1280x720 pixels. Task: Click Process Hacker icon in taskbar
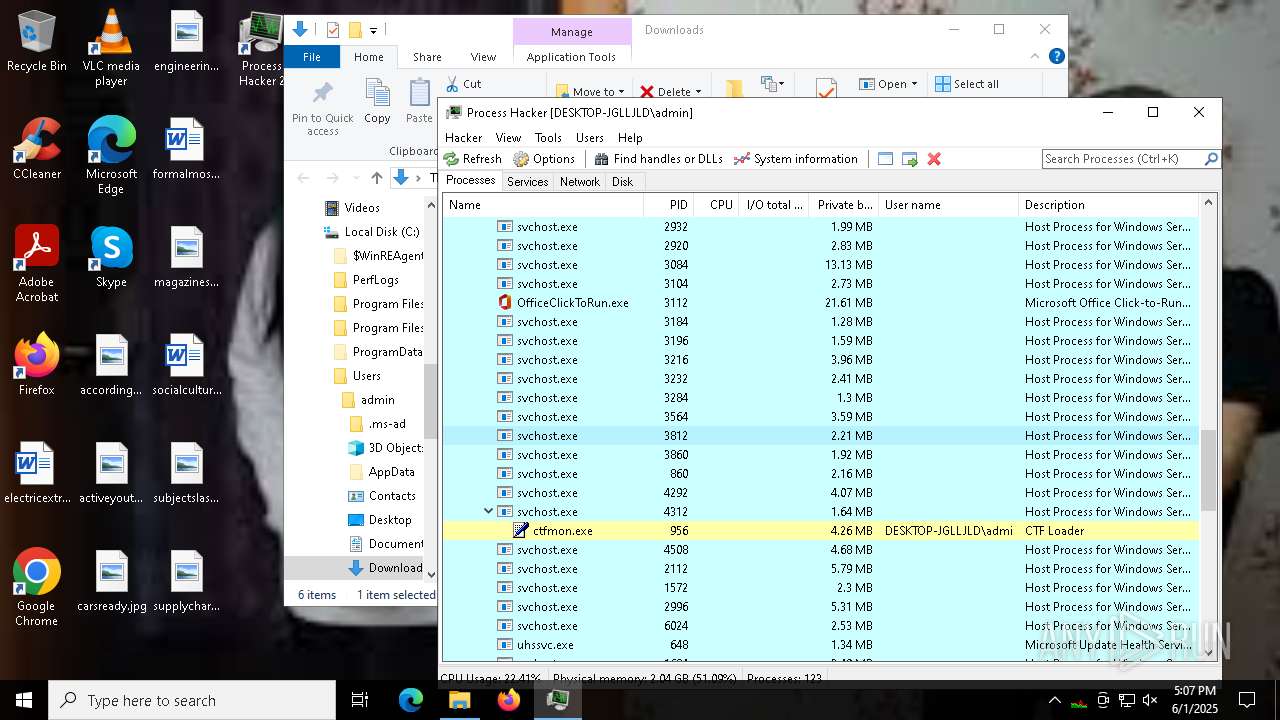tap(557, 700)
